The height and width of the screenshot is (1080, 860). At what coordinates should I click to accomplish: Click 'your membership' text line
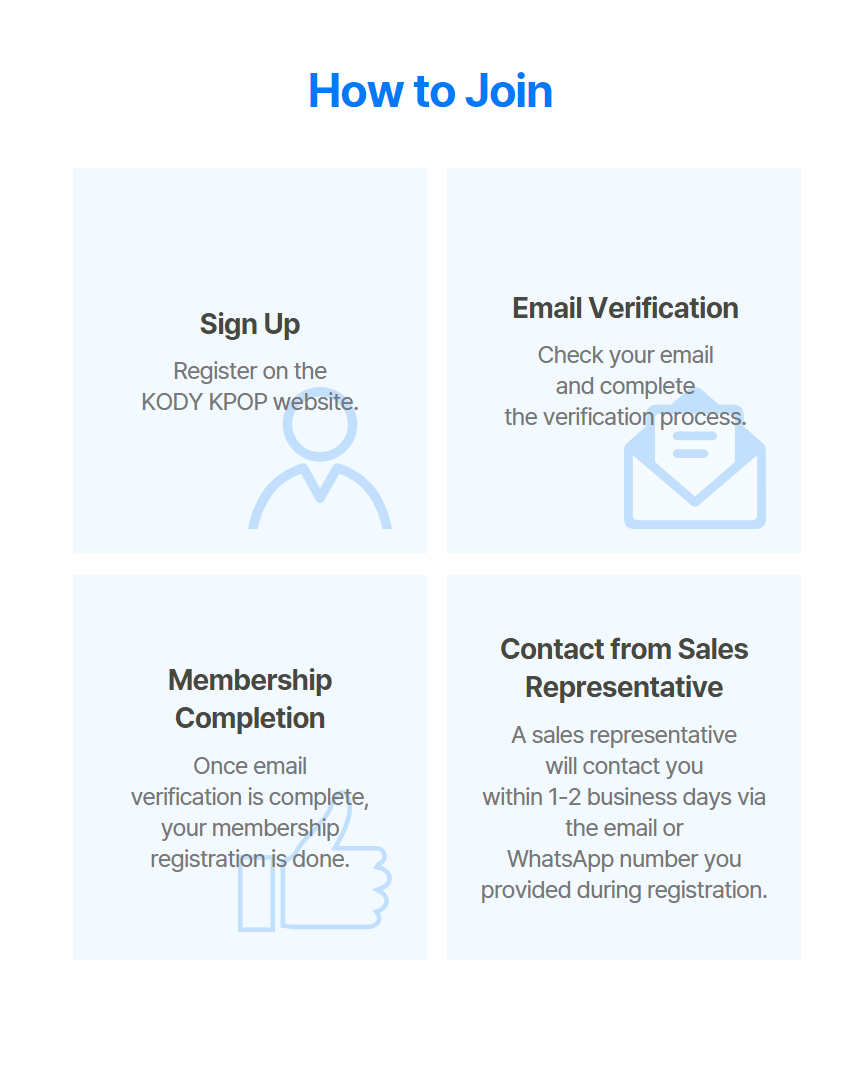250,828
